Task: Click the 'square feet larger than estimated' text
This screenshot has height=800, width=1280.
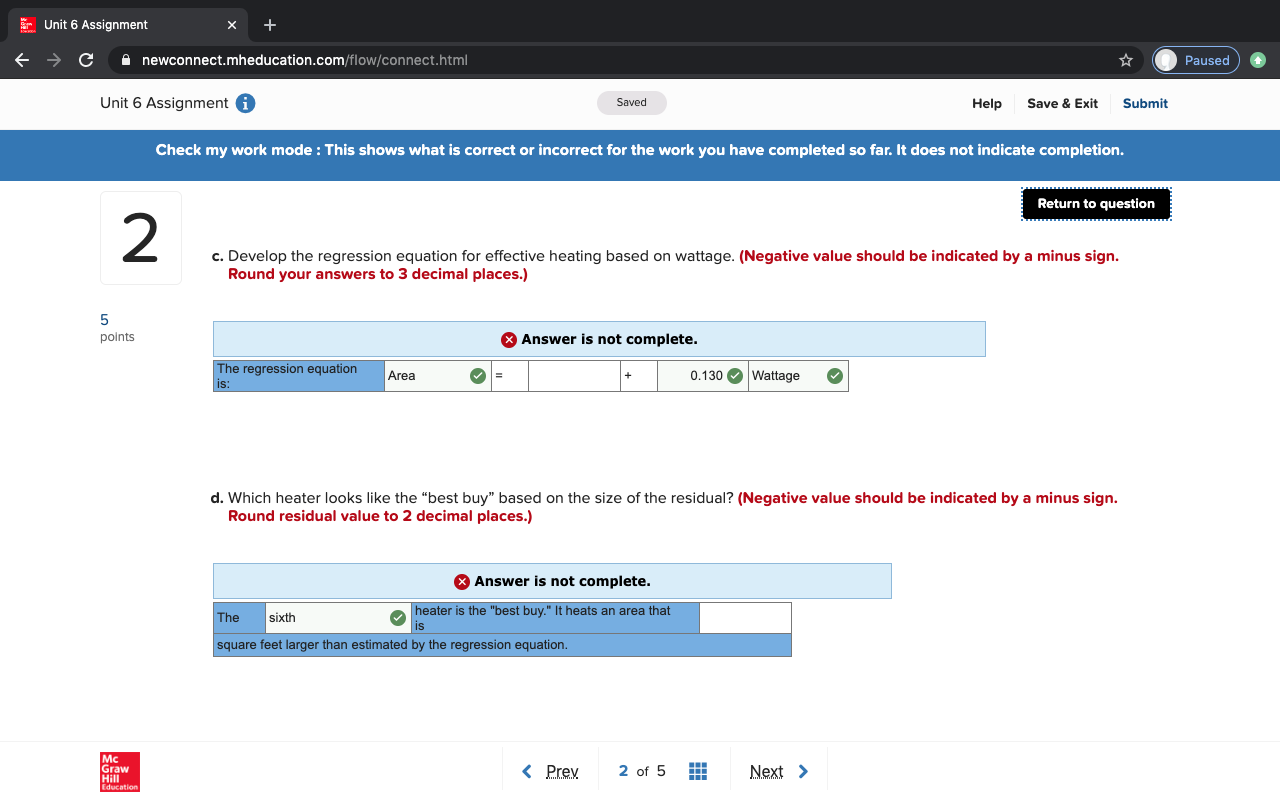Action: (x=392, y=645)
